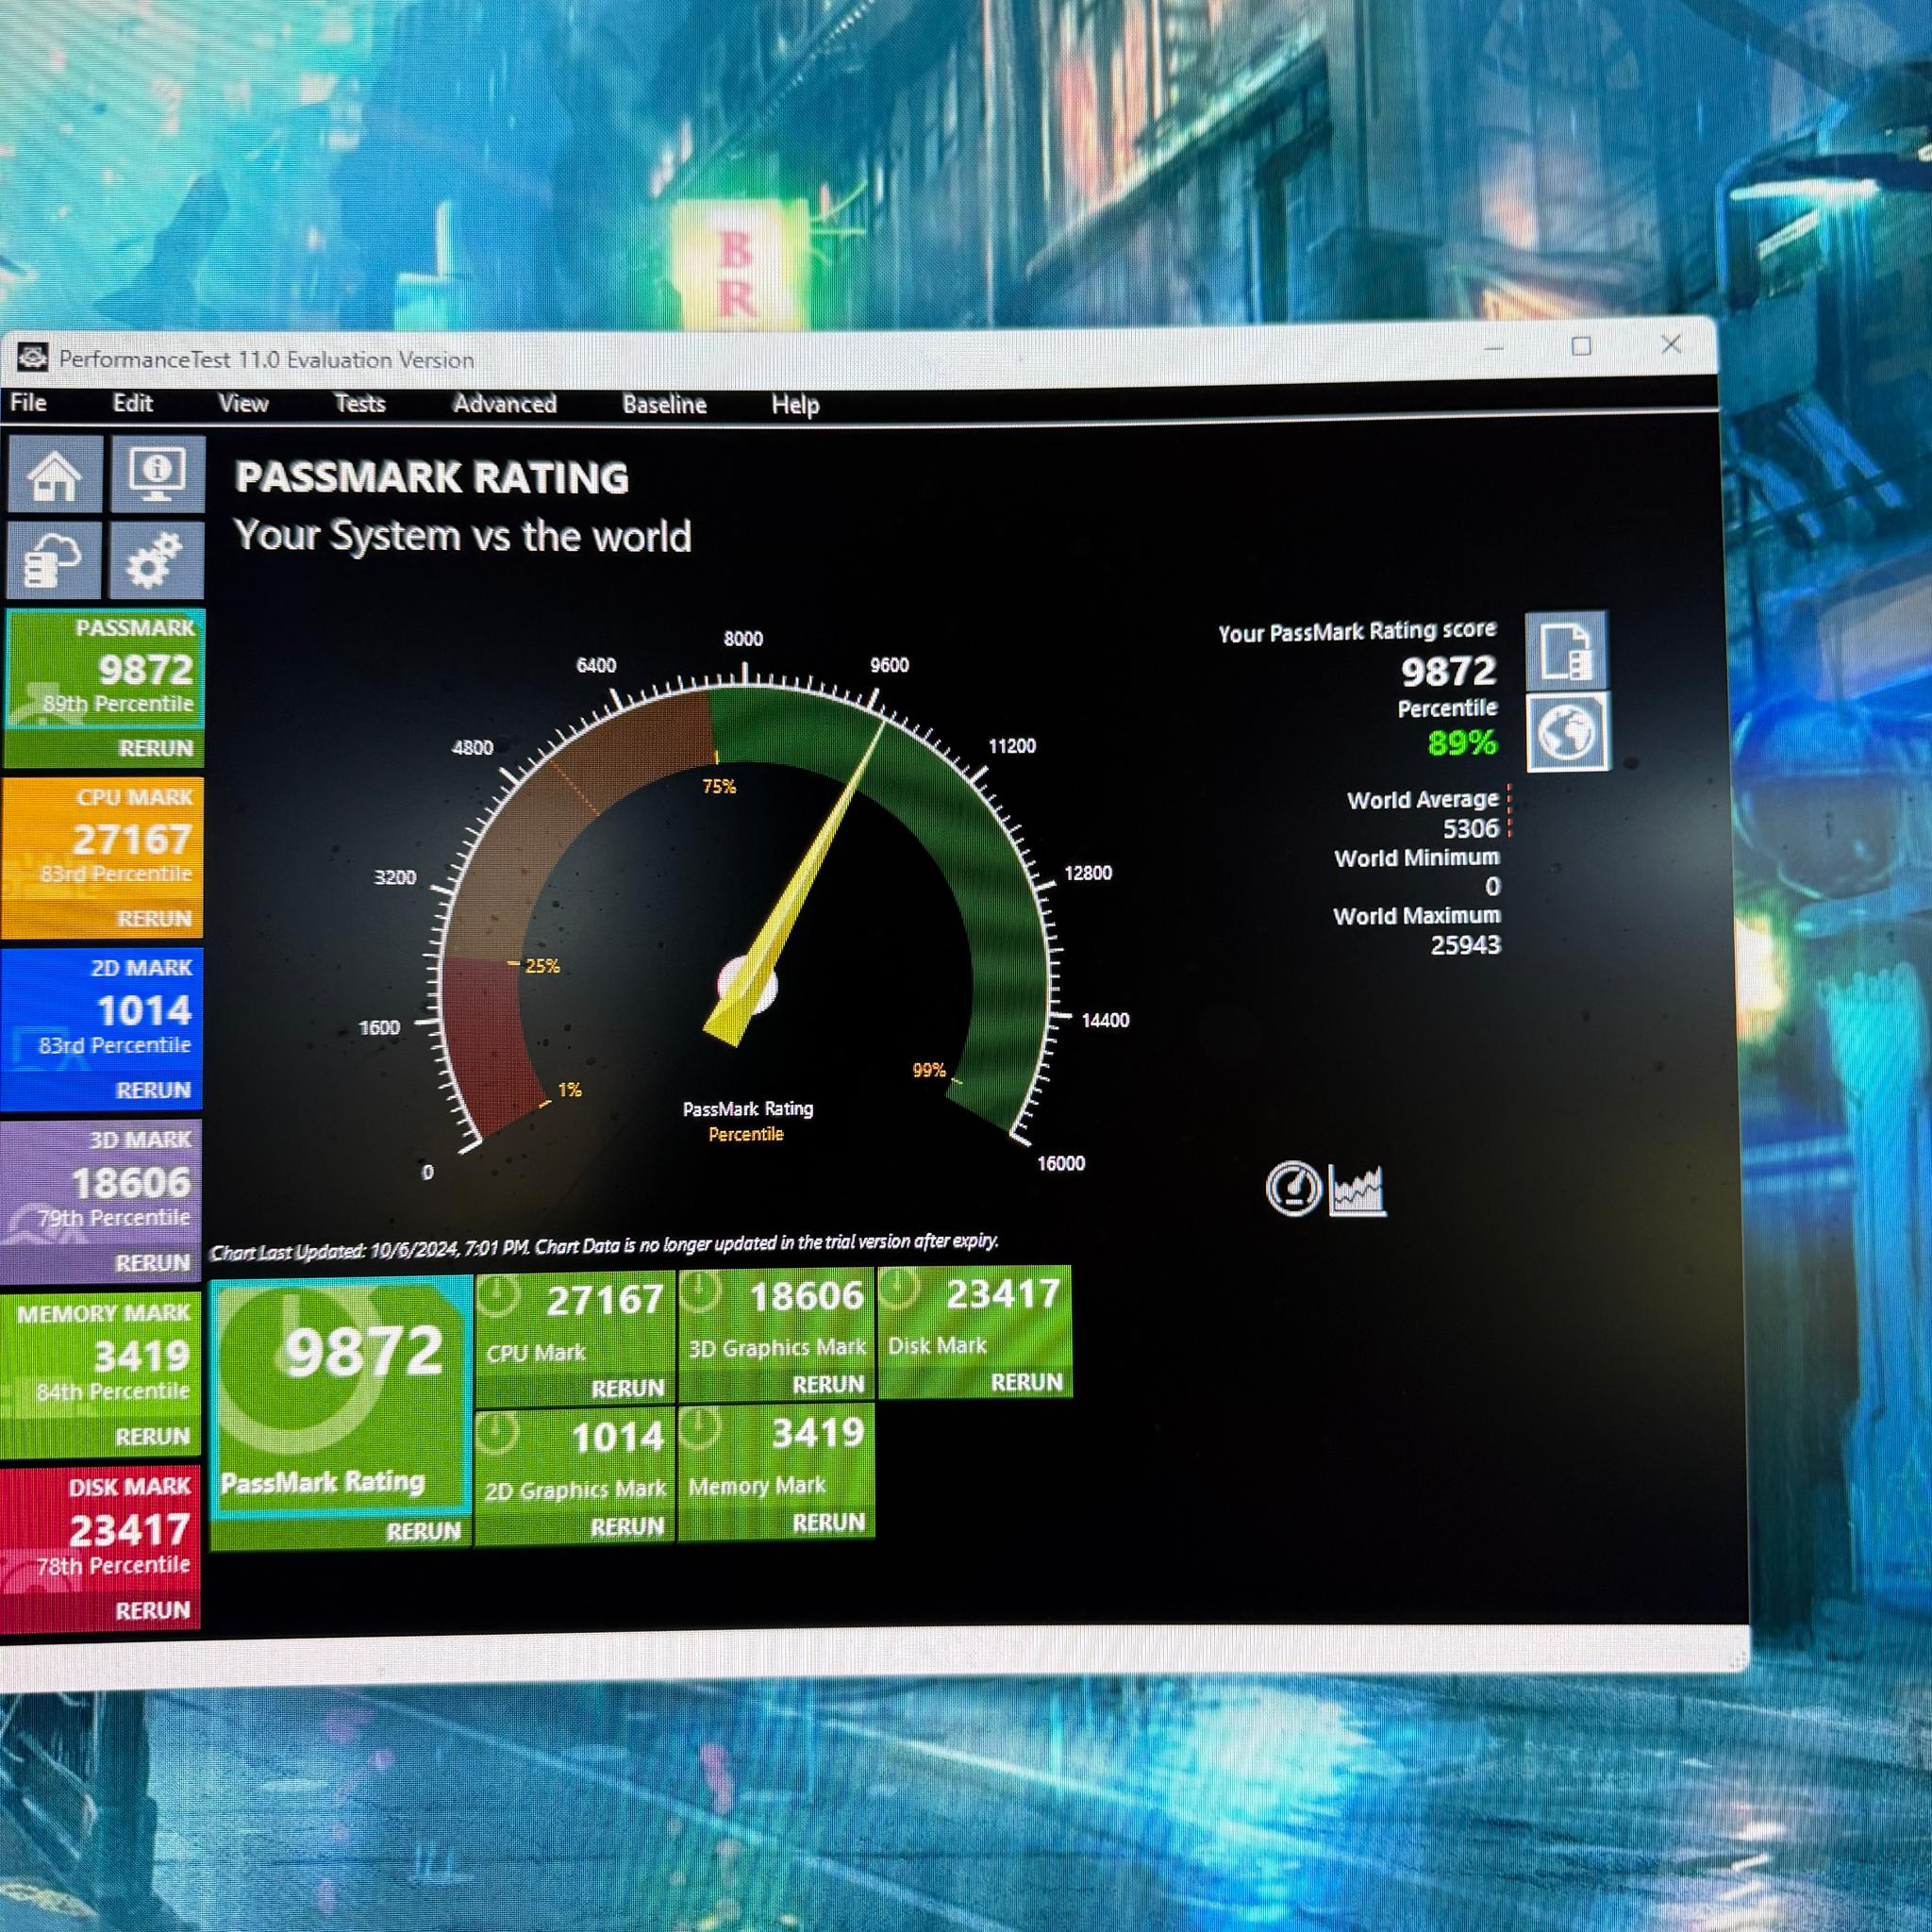Rerun the CPU Mark test in sidebar
The width and height of the screenshot is (1932, 1932).
coord(154,918)
